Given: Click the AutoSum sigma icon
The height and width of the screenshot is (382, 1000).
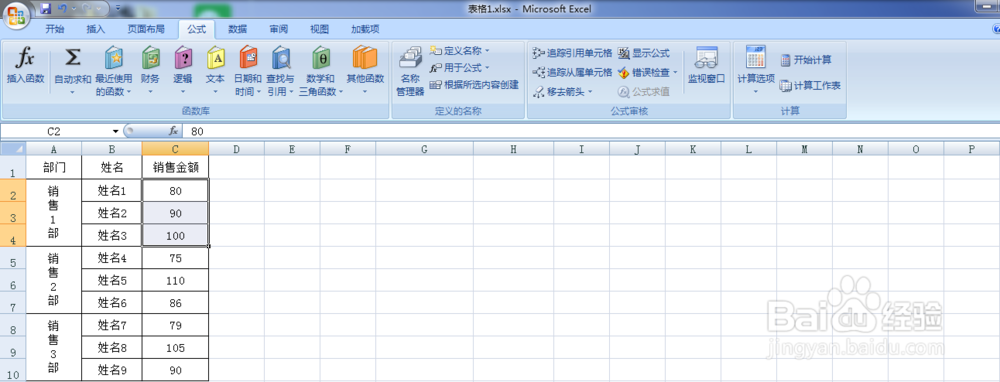Looking at the screenshot, I should coord(73,59).
